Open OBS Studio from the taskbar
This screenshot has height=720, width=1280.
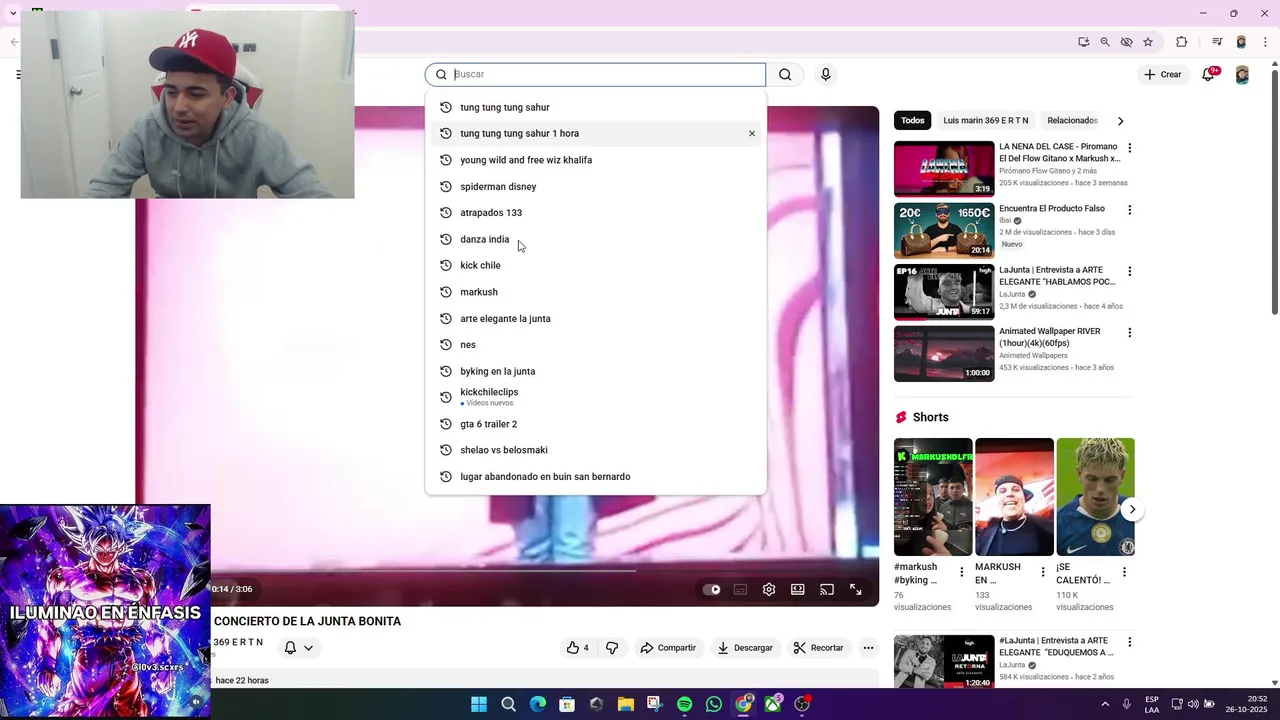[x=802, y=704]
